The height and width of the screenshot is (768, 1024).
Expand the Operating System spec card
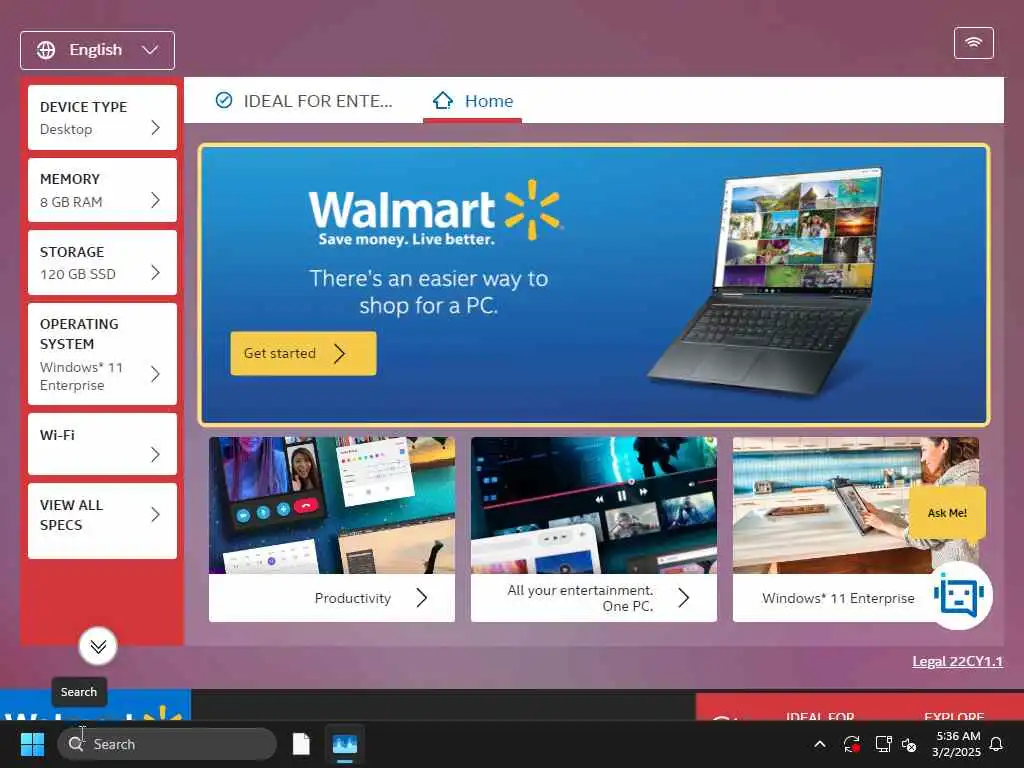[x=102, y=354]
